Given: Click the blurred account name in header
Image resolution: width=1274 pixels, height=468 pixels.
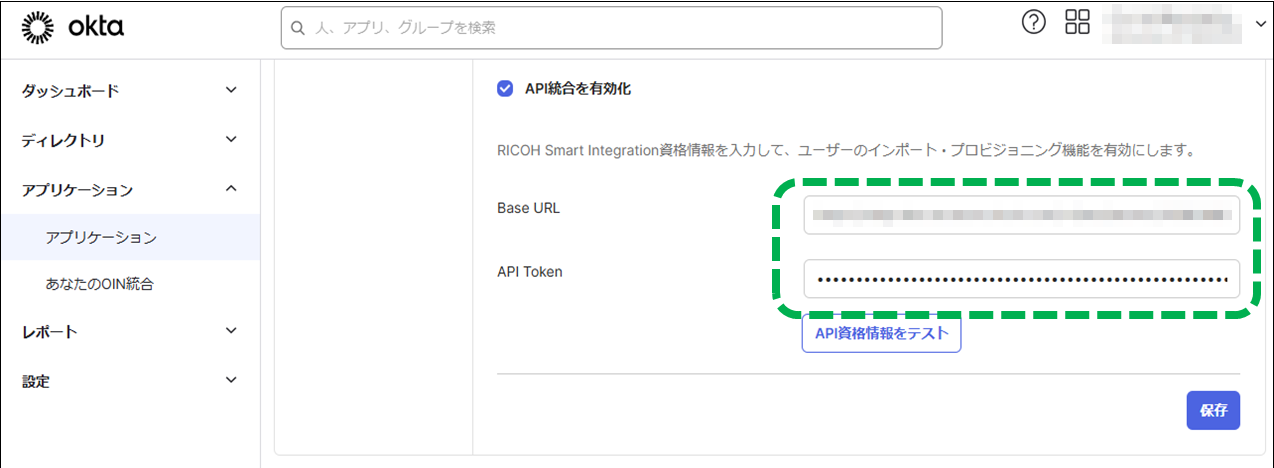Looking at the screenshot, I should coord(1172,24).
